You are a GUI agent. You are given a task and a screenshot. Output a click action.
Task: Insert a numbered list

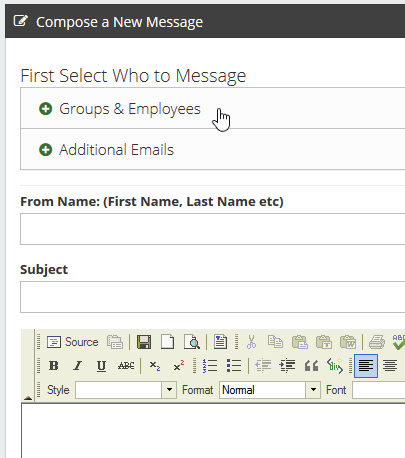[210, 366]
